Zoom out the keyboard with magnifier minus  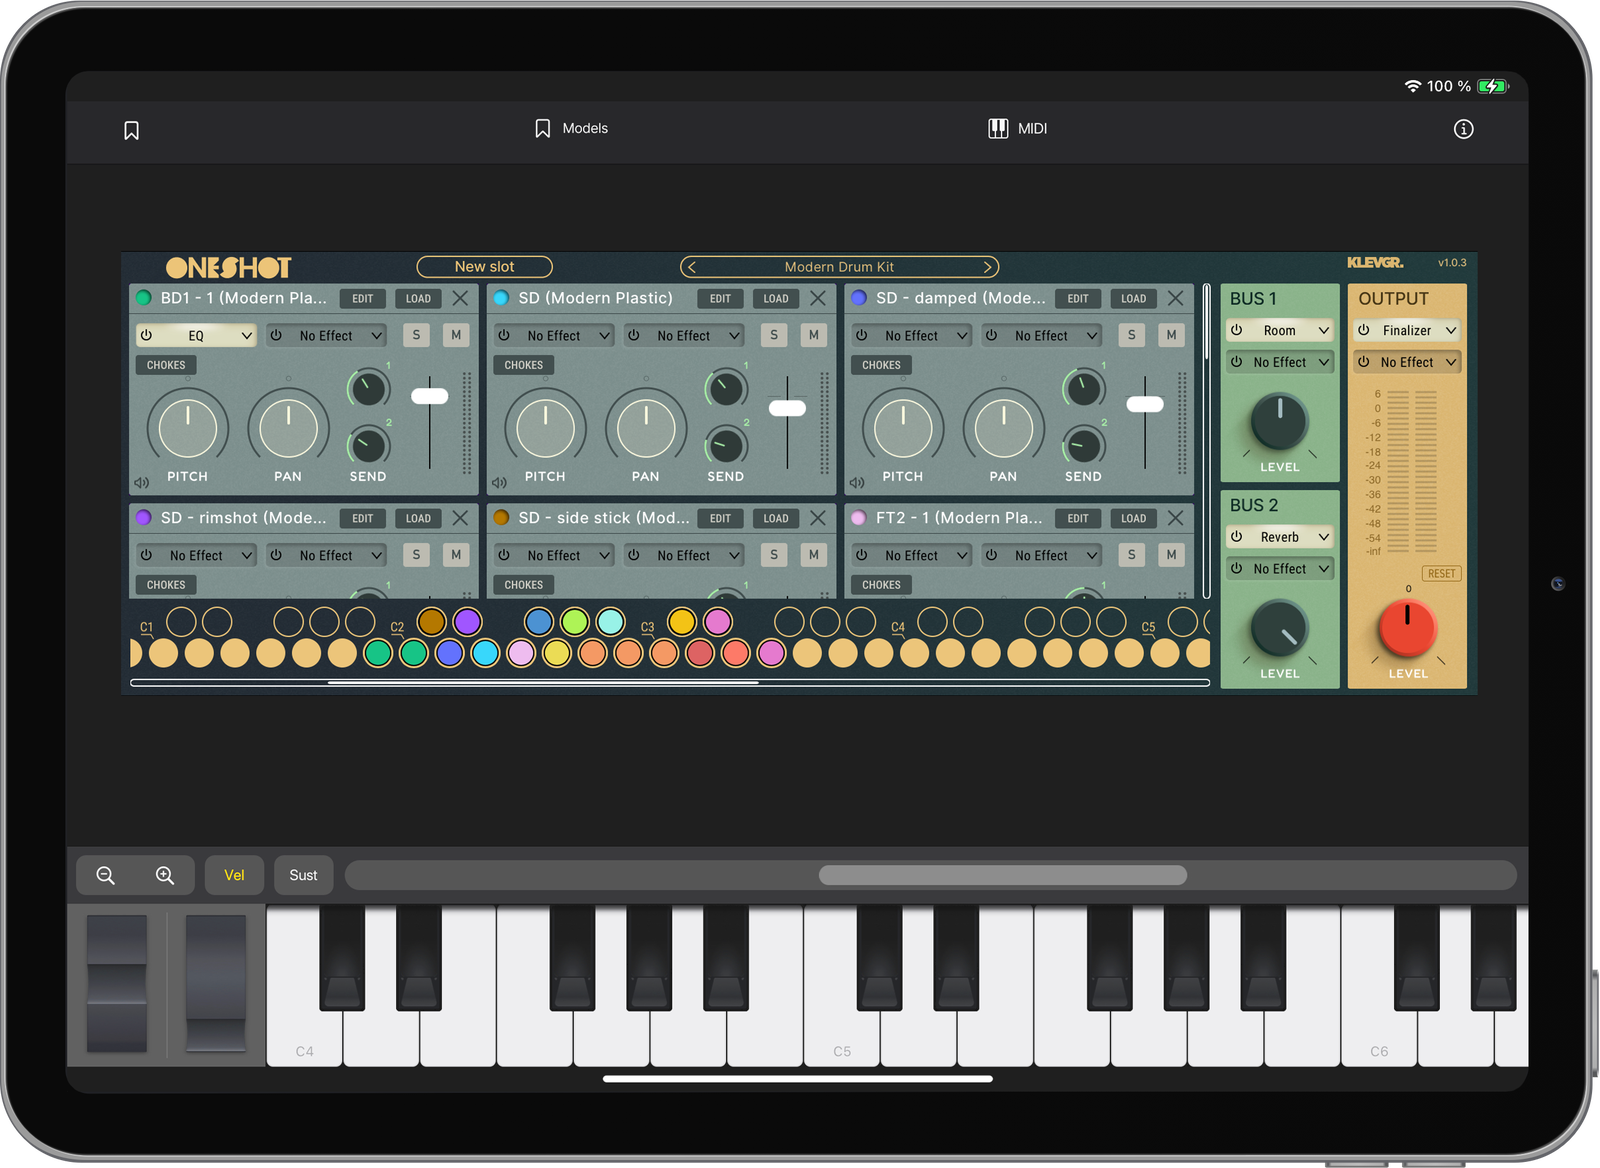(105, 875)
